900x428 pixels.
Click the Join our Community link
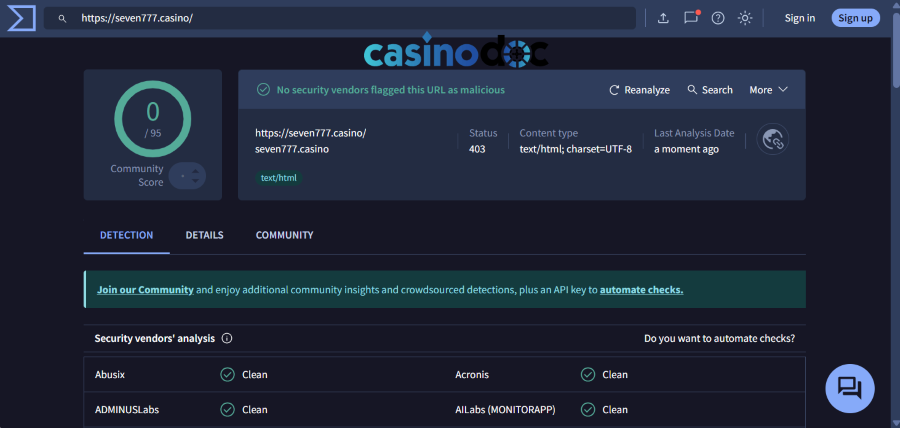pyautogui.click(x=145, y=290)
